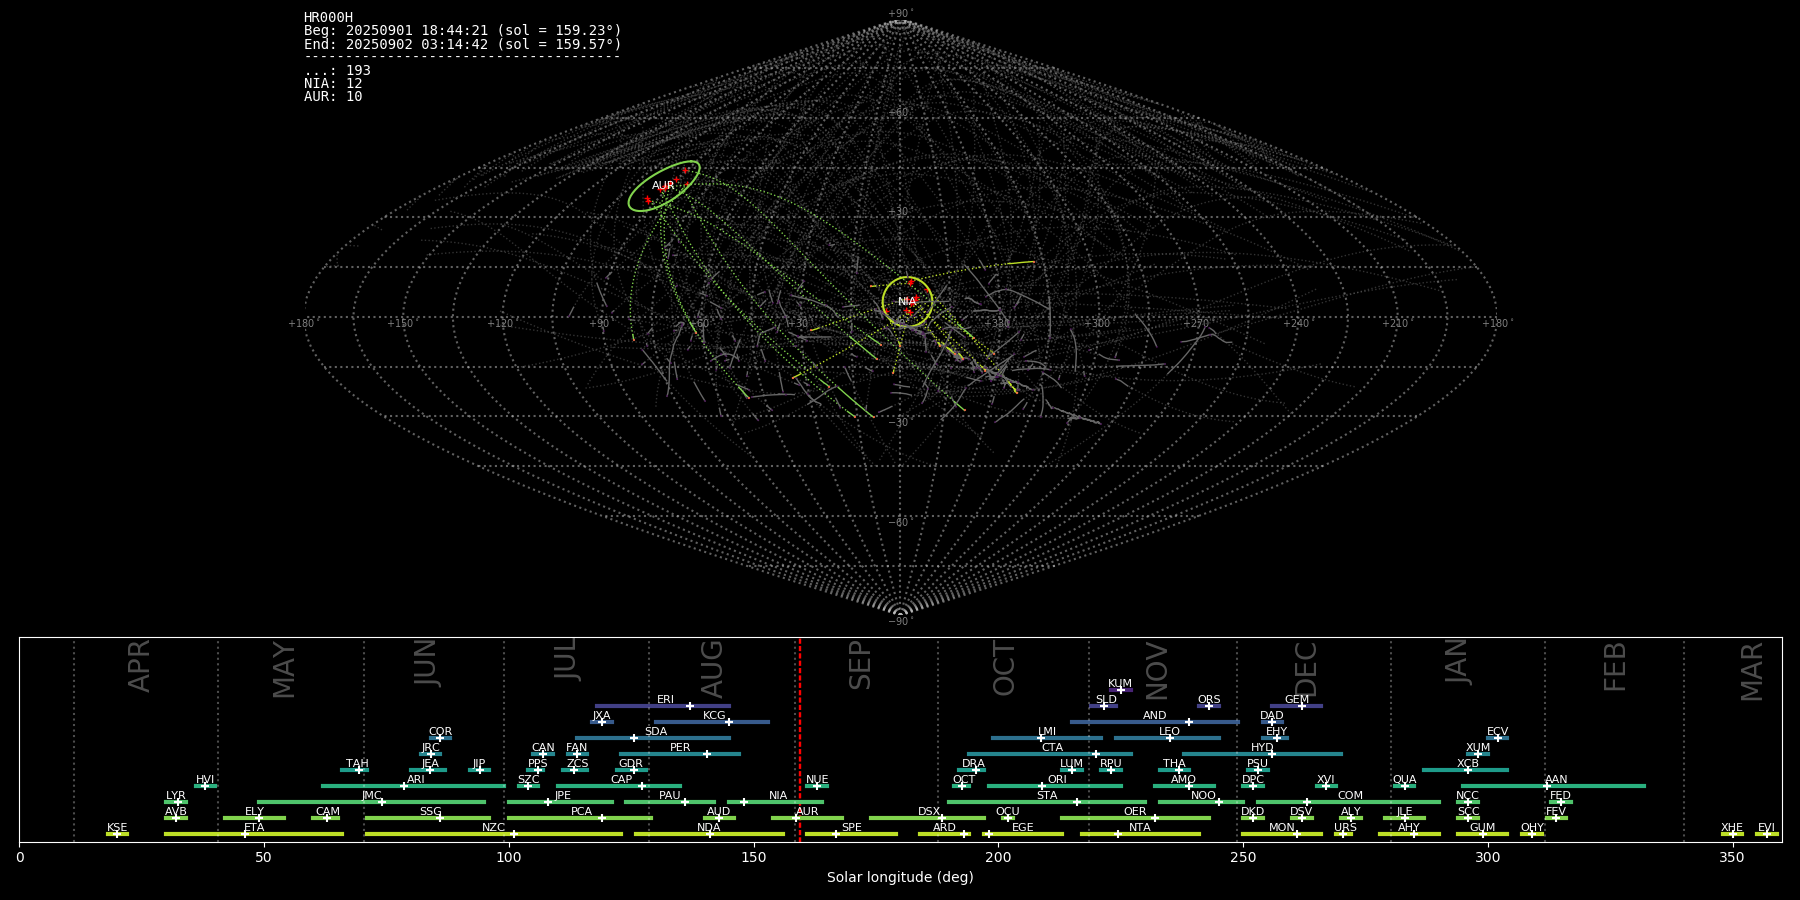Click the COR shower label on the timeline
The height and width of the screenshot is (900, 1800).
[x=440, y=731]
